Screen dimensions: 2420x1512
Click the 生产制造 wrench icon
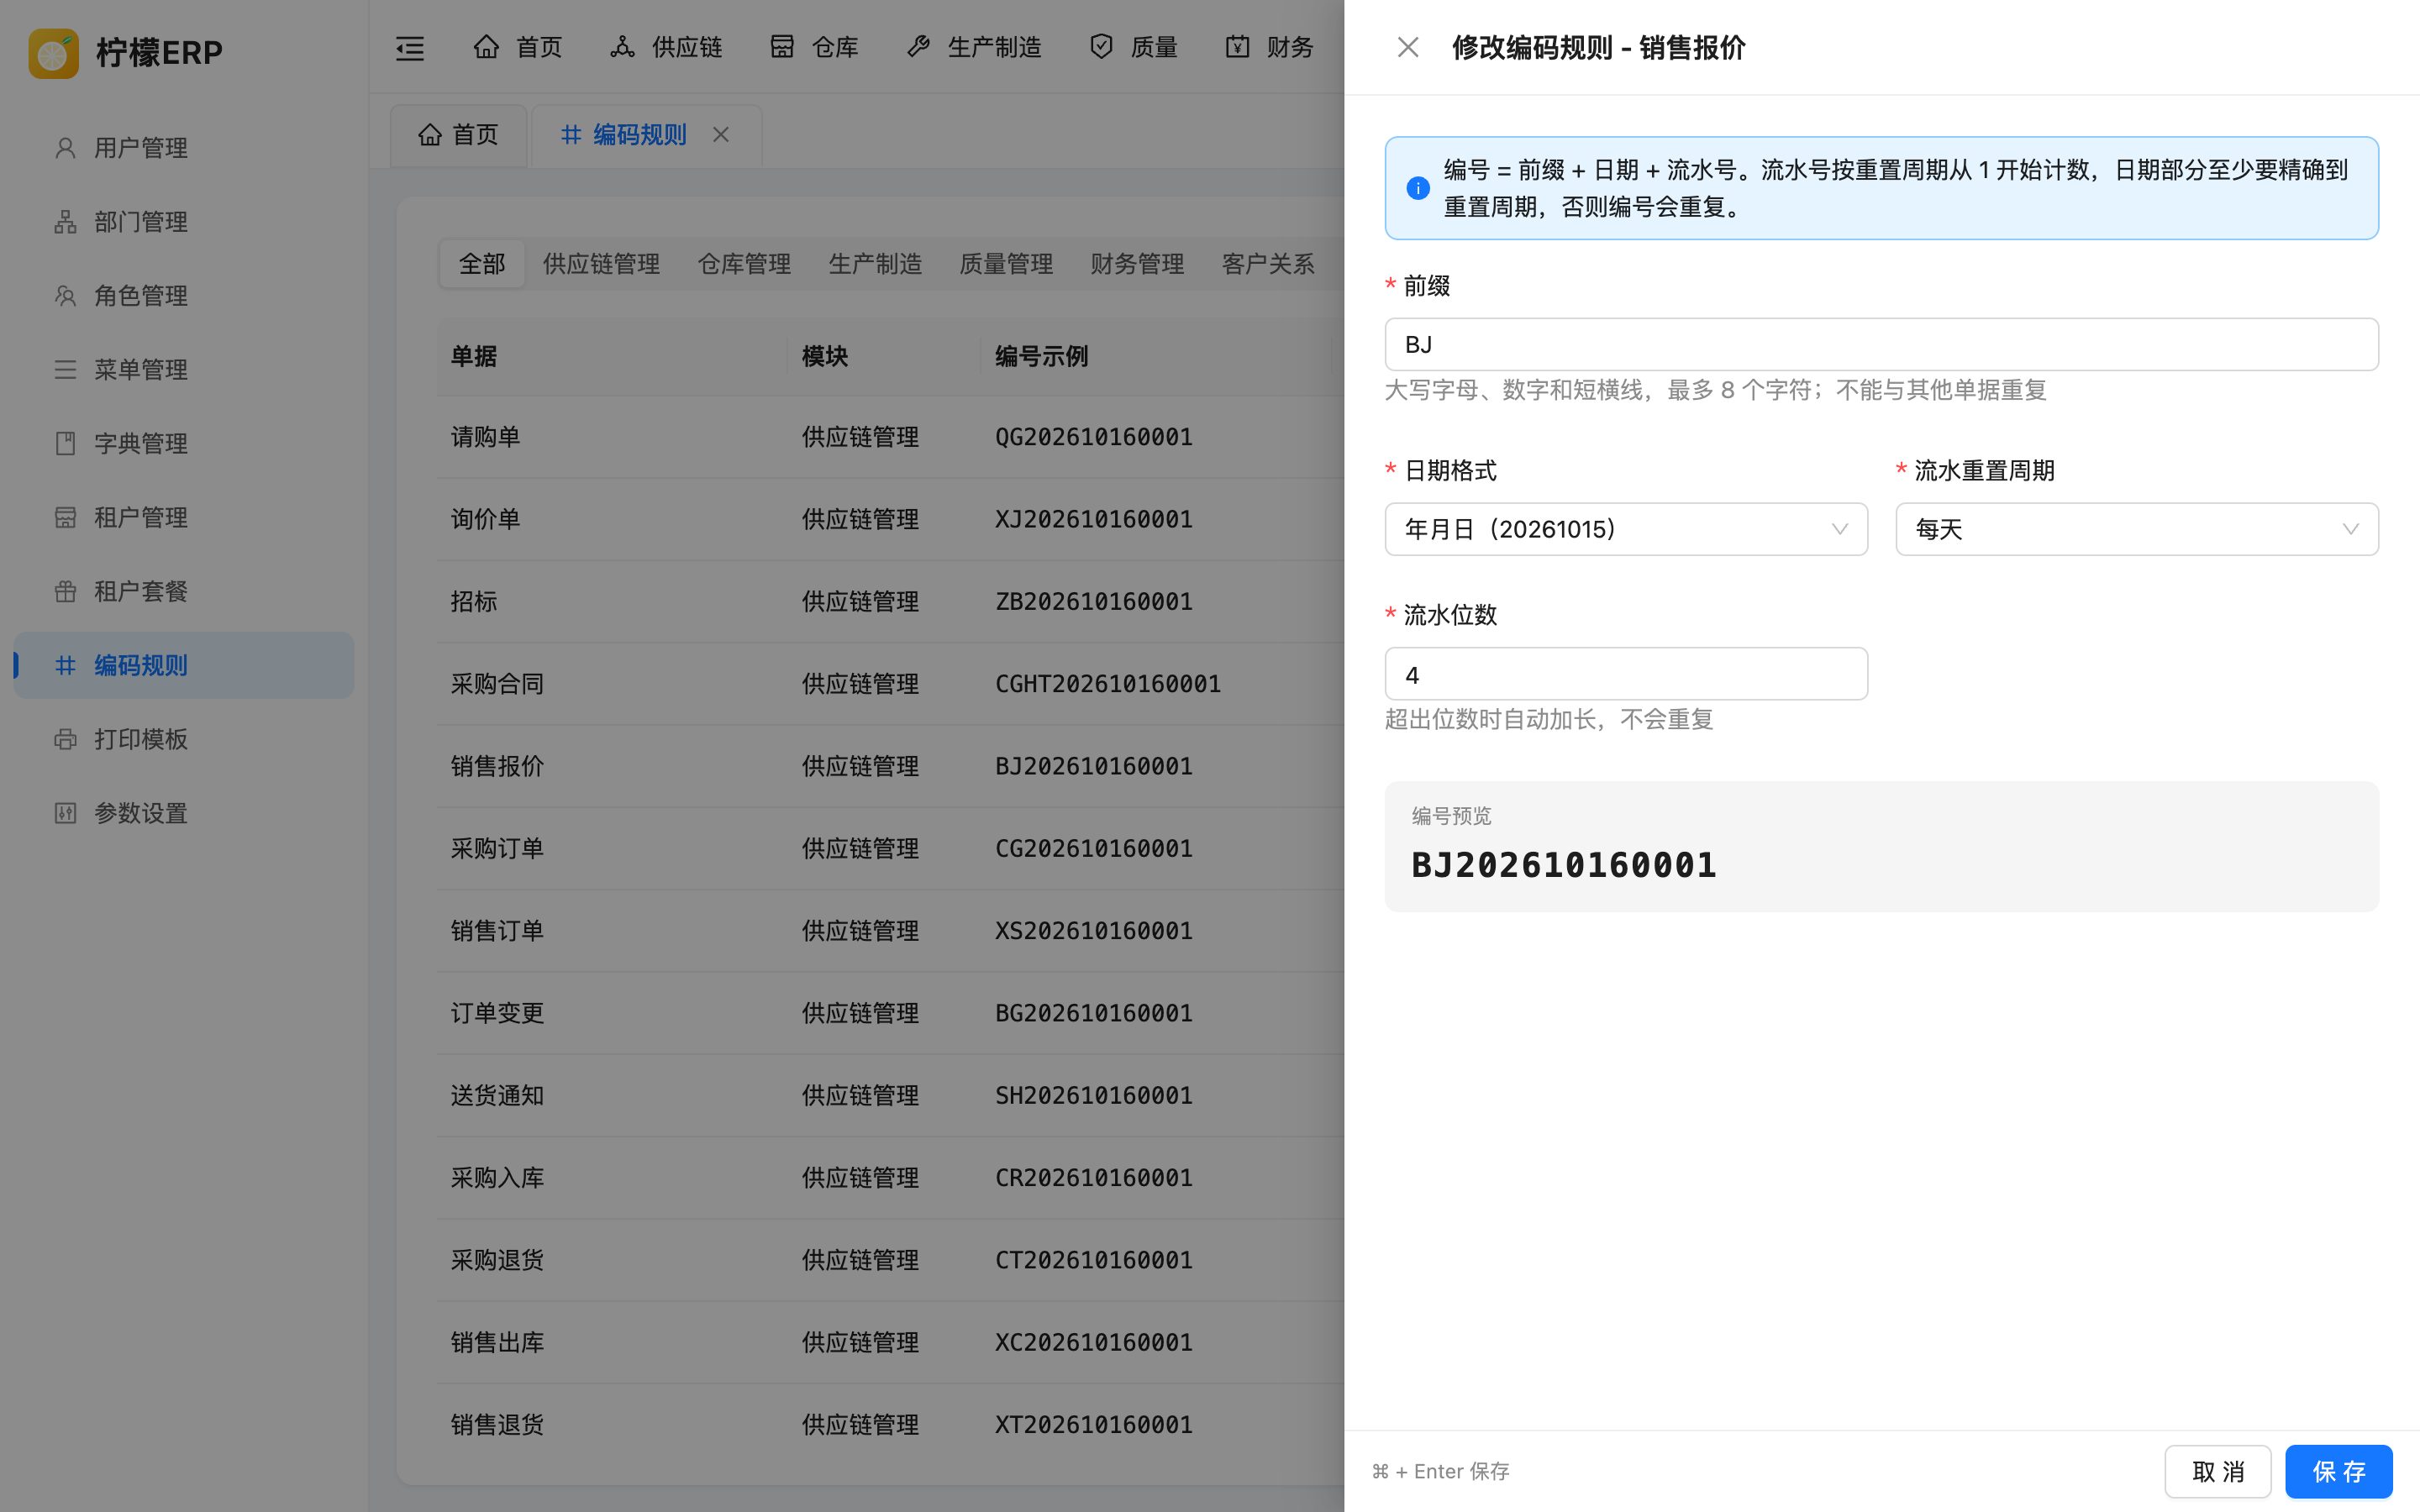[918, 47]
